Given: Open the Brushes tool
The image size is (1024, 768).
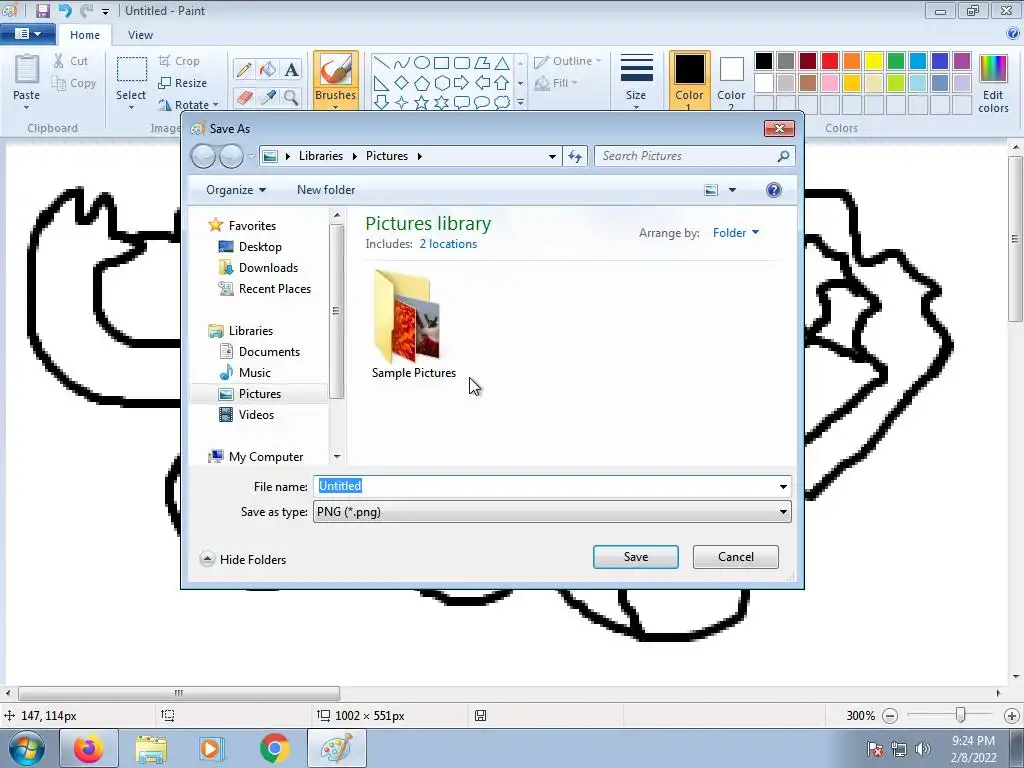Looking at the screenshot, I should point(336,80).
